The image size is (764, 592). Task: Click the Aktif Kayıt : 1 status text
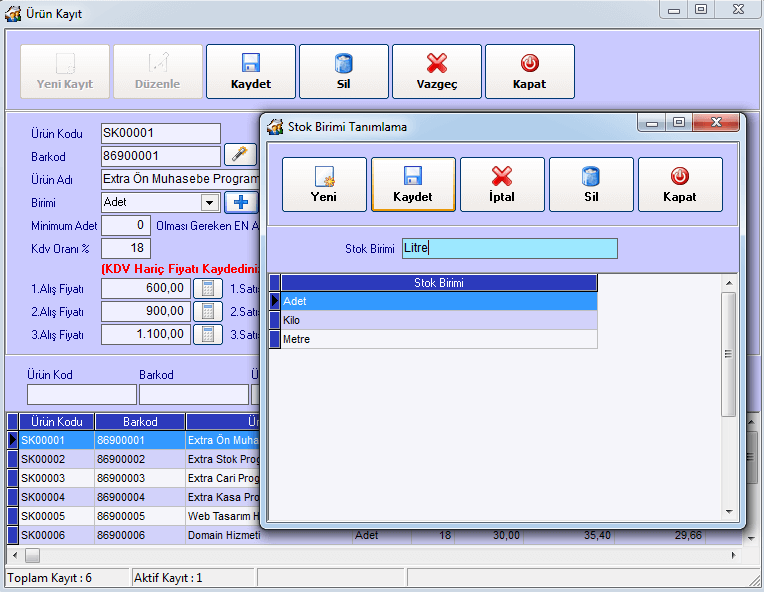tap(168, 578)
